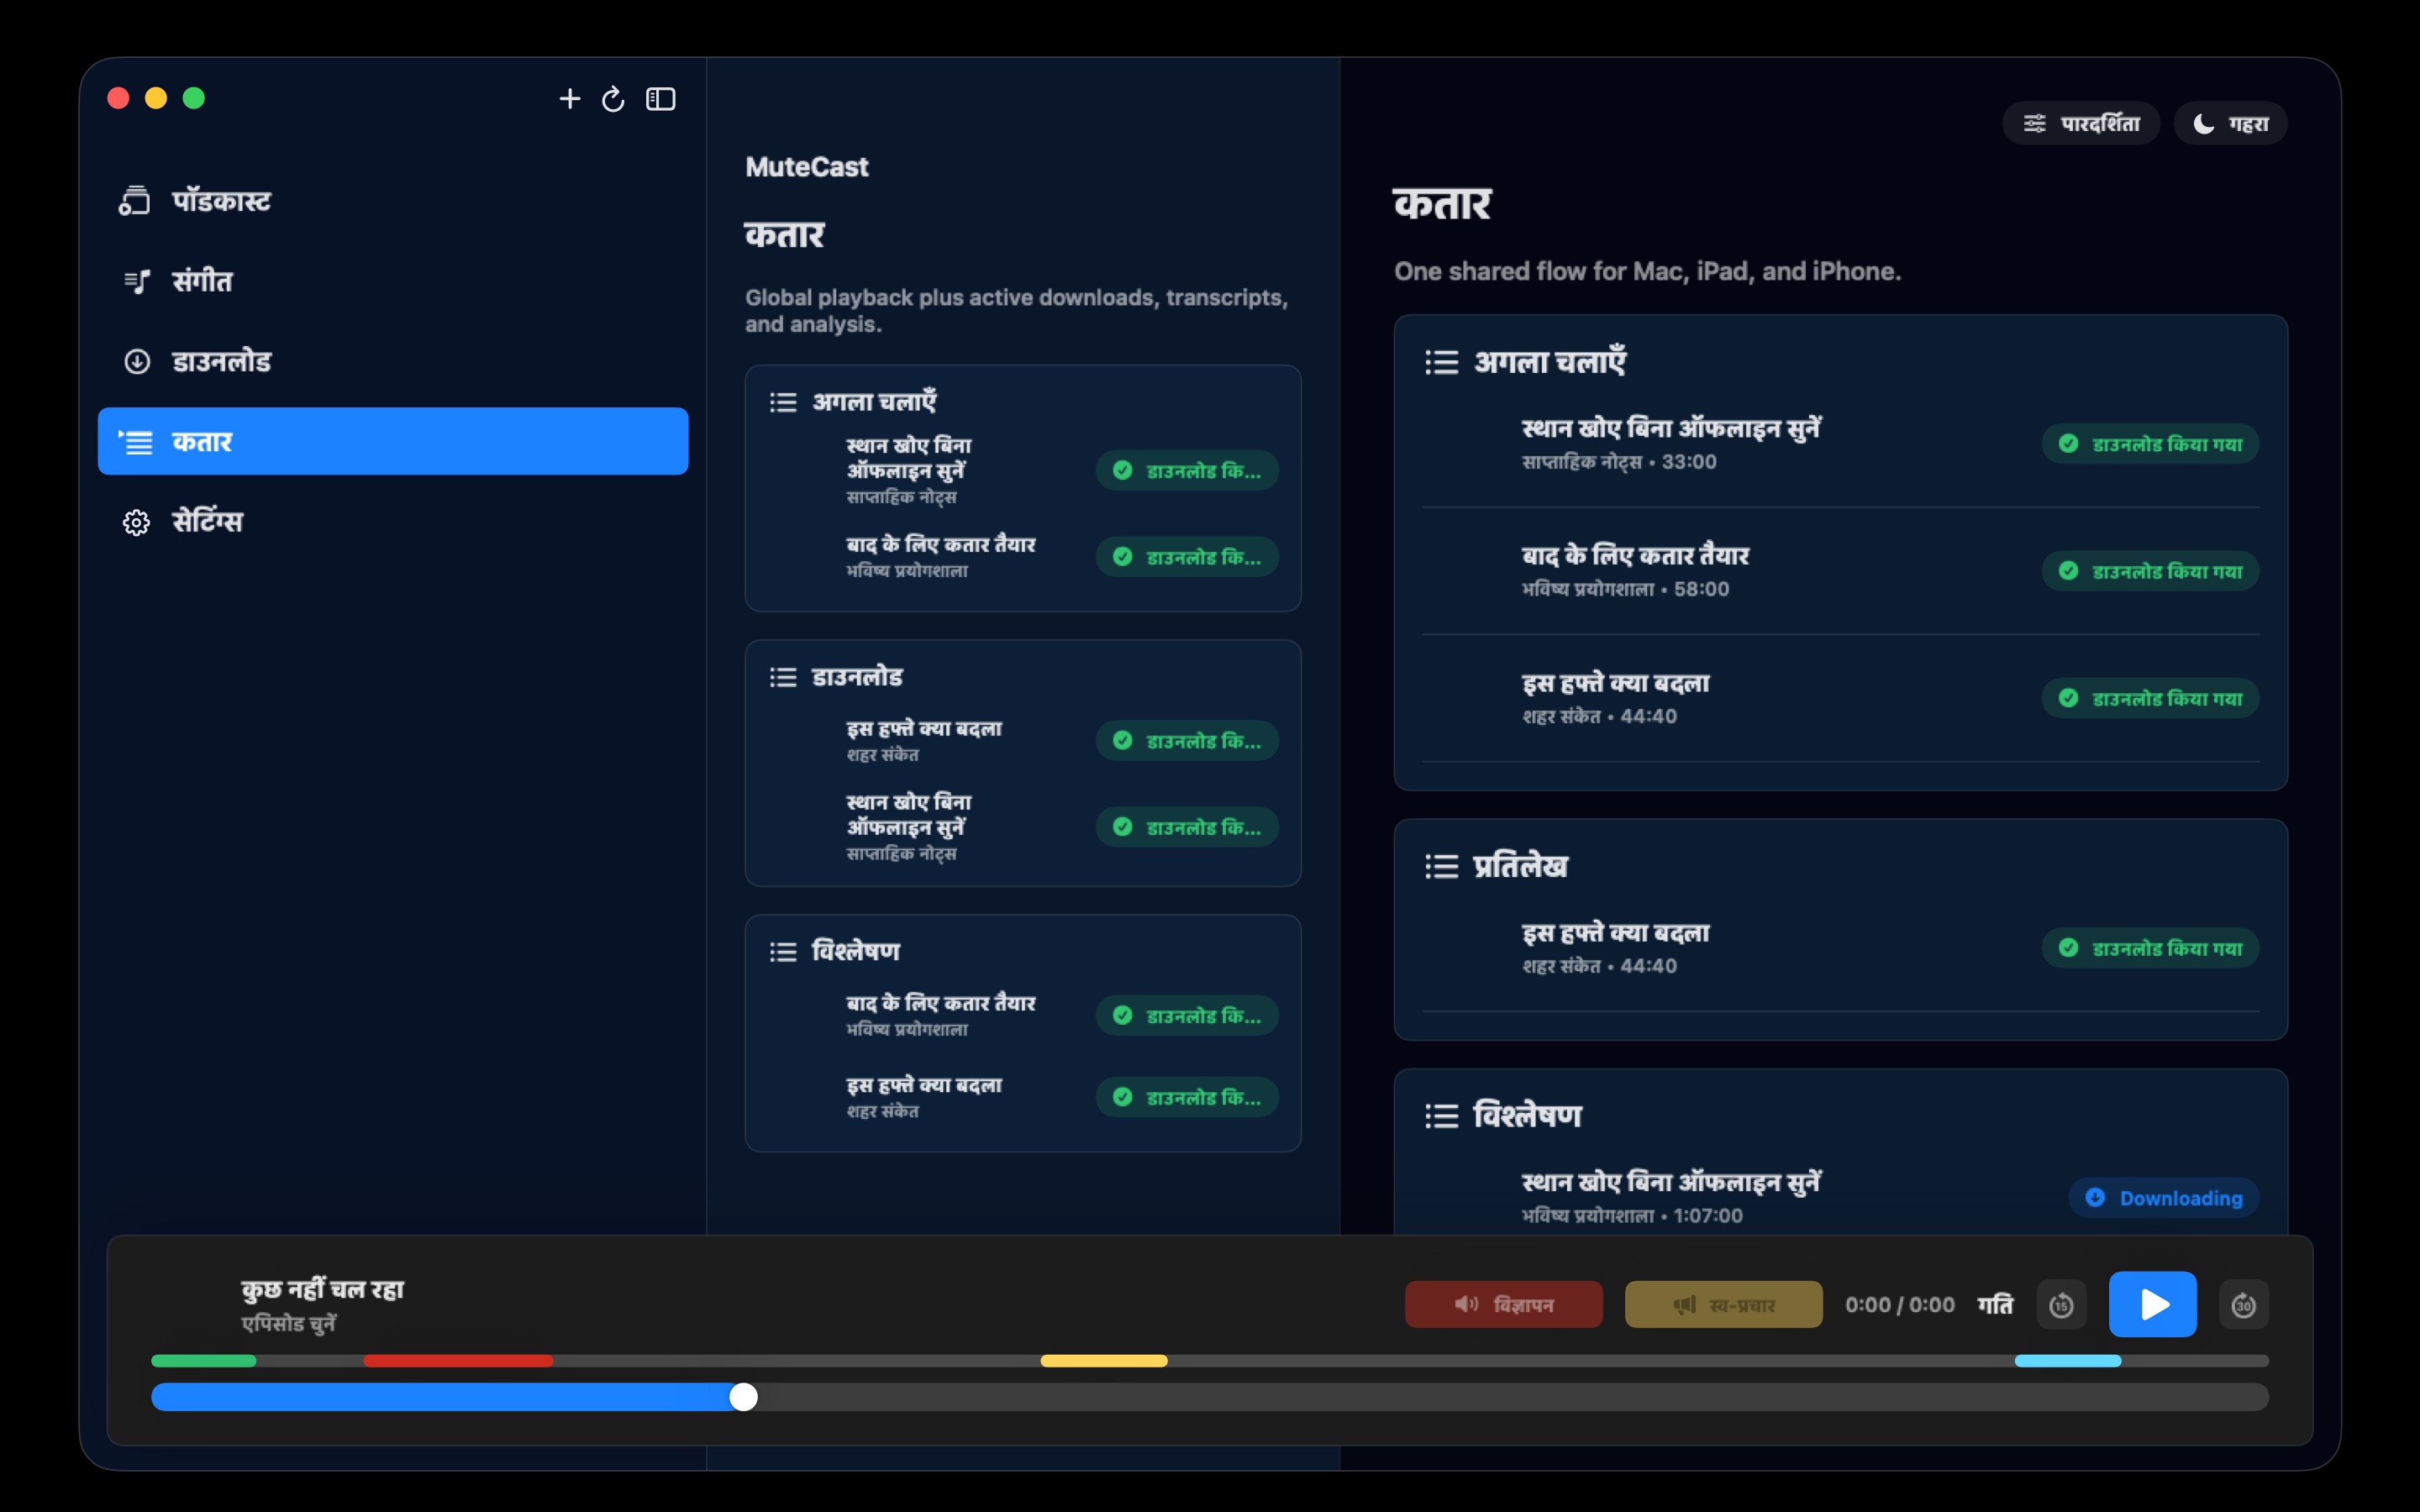Click the list icon beside प्रतिलेख

pos(1441,866)
